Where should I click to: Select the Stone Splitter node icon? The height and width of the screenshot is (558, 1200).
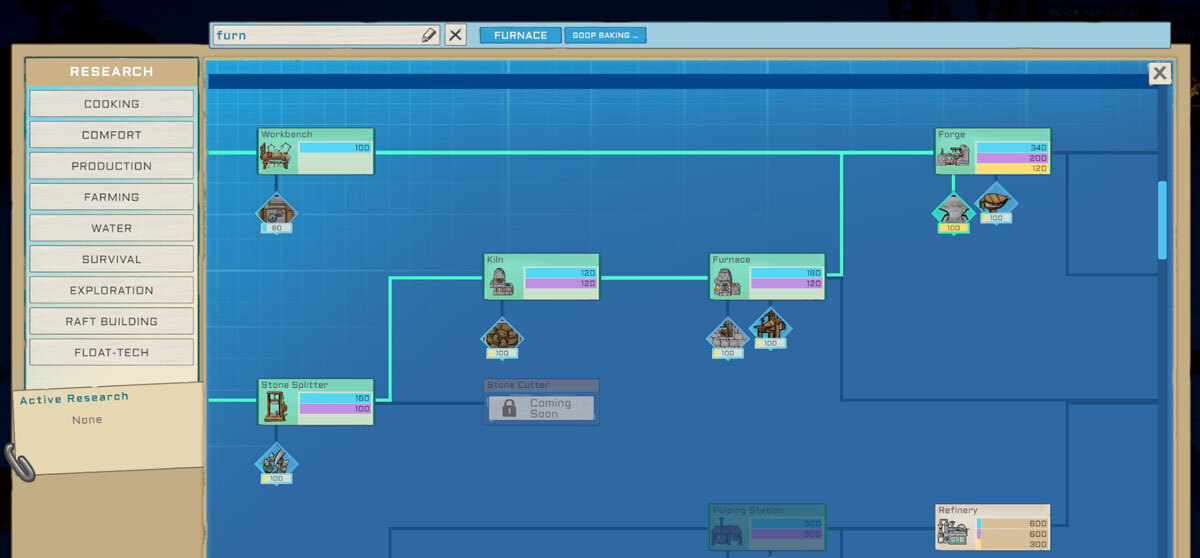(x=277, y=407)
